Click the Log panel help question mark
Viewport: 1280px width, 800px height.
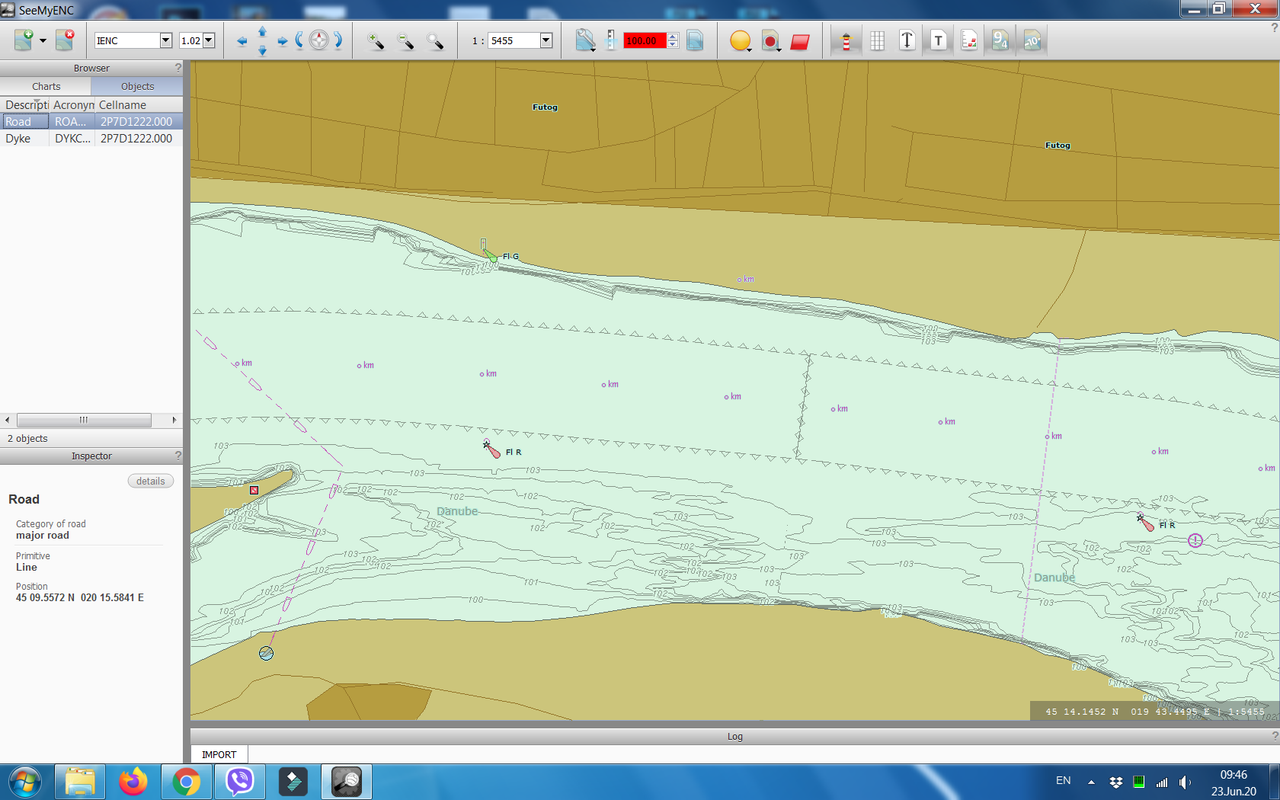point(1273,736)
